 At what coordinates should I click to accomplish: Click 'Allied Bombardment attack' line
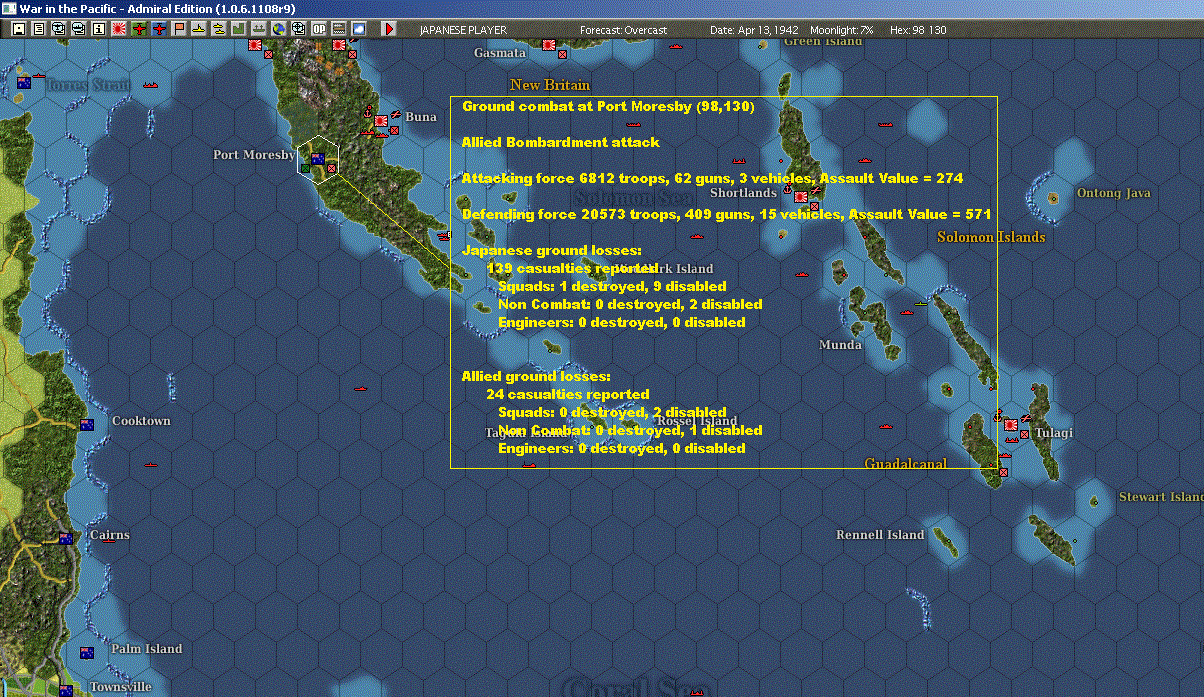coord(560,142)
